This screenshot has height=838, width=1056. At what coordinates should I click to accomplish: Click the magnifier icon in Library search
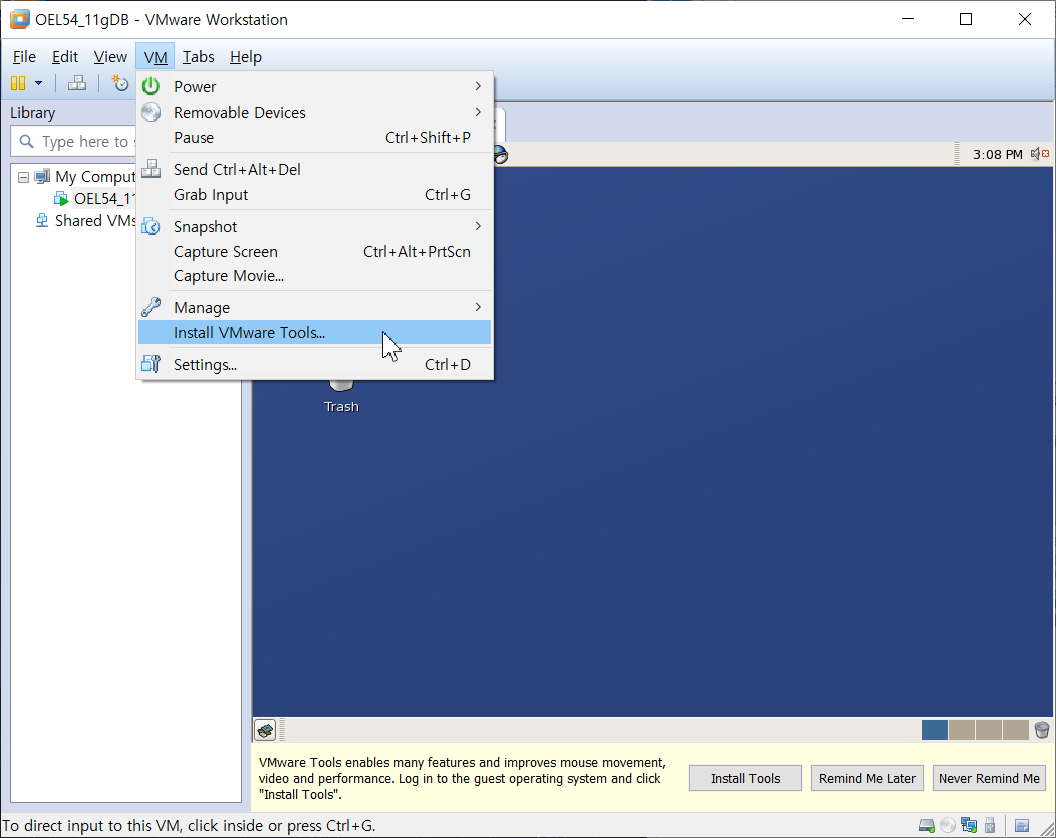tap(26, 141)
